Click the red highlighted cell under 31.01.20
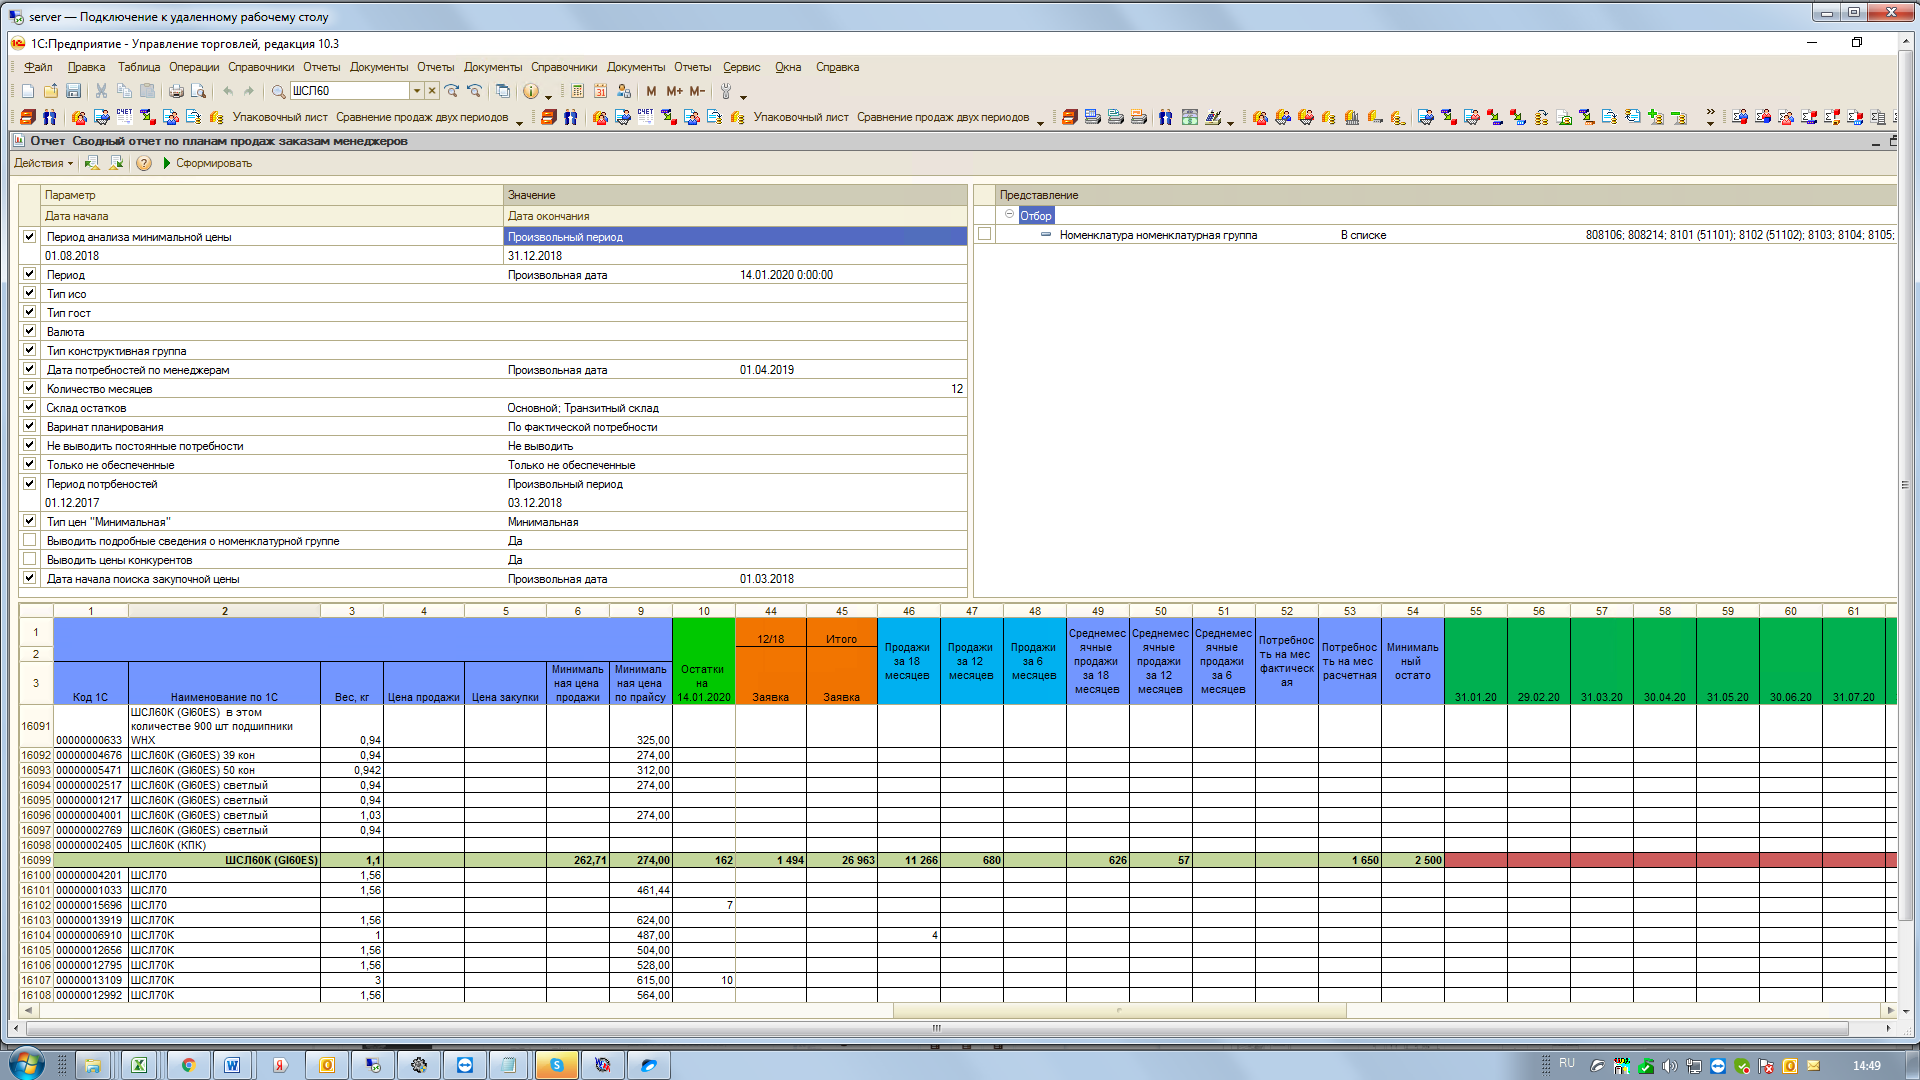Image resolution: width=1920 pixels, height=1080 pixels. click(1475, 860)
